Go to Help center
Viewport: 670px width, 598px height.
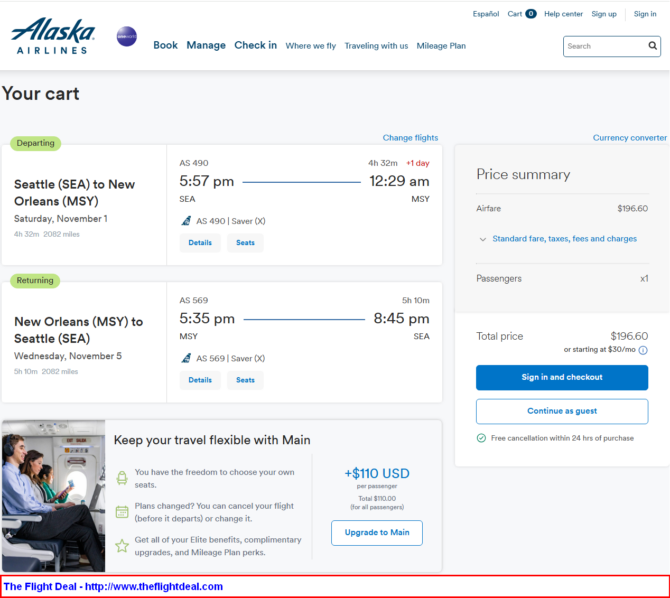point(563,14)
